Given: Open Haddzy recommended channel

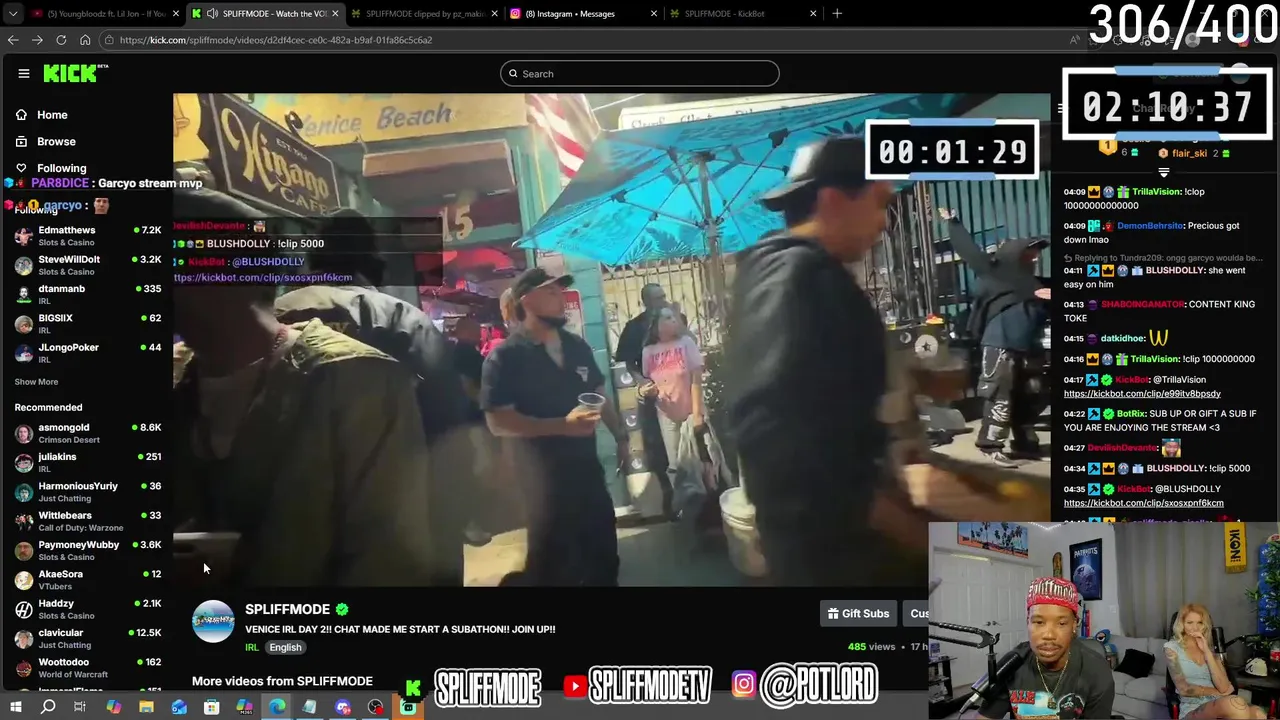Looking at the screenshot, I should tap(88, 609).
